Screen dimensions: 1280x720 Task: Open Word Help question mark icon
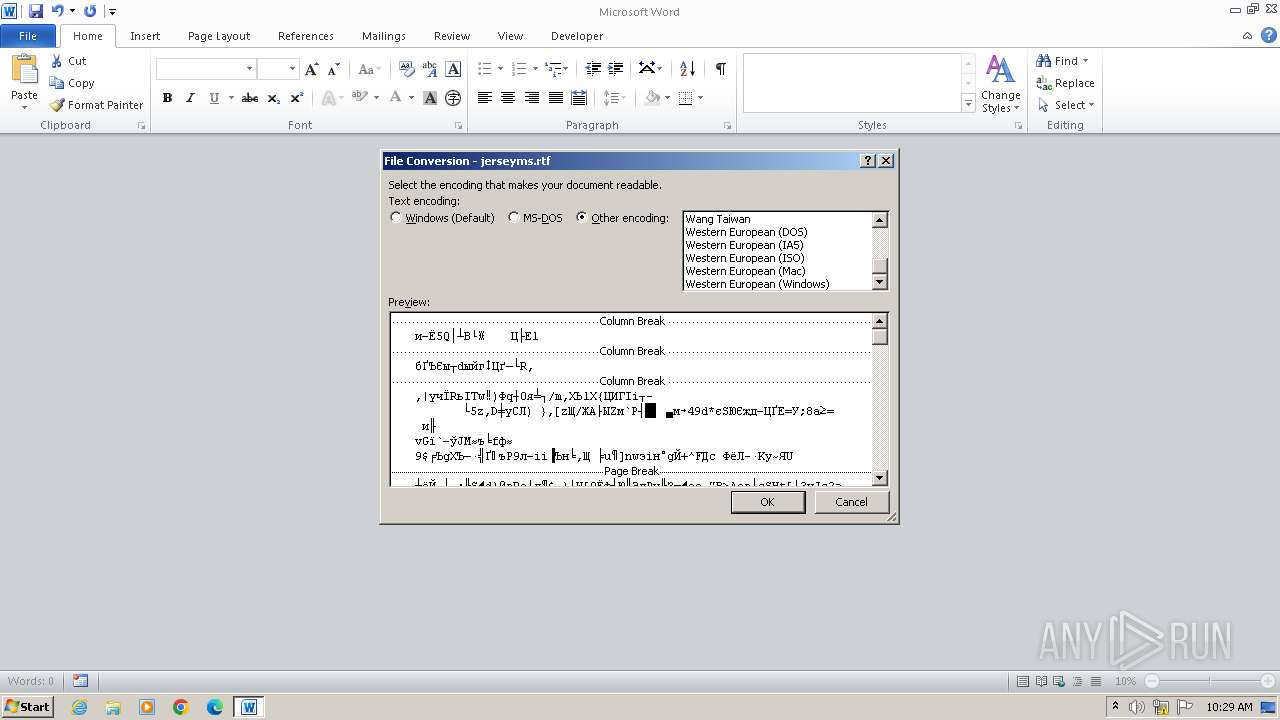tap(1268, 36)
